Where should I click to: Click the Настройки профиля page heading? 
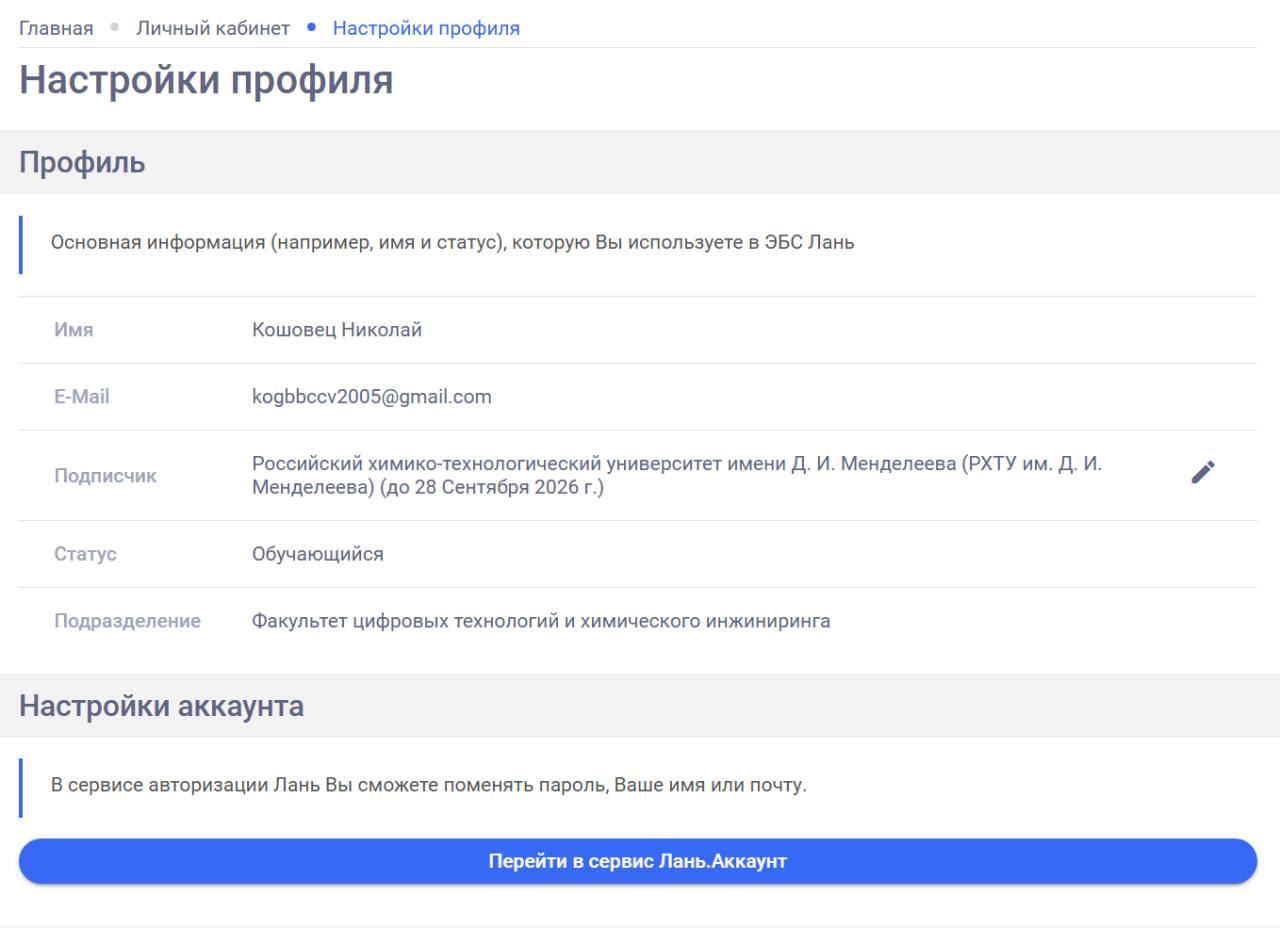[206, 80]
